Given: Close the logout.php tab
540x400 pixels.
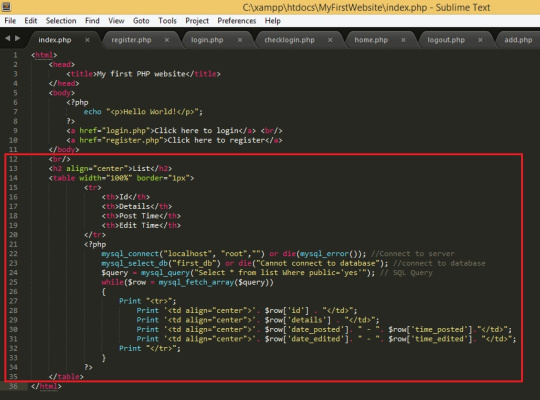Looking at the screenshot, I should point(480,40).
